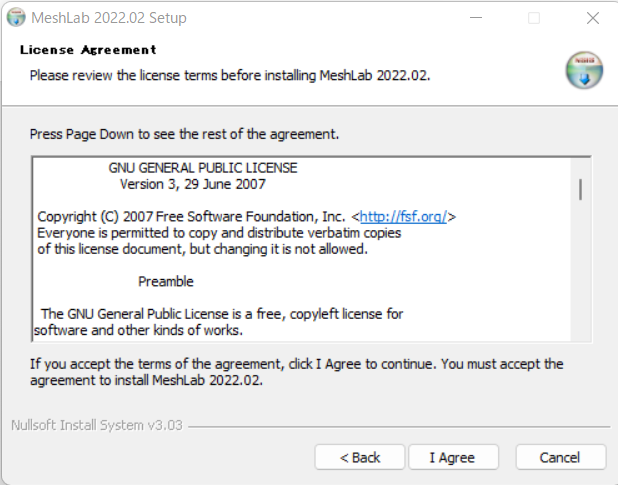This screenshot has width=618, height=485.
Task: Click inside the license text box on Preamble
Action: coord(166,281)
